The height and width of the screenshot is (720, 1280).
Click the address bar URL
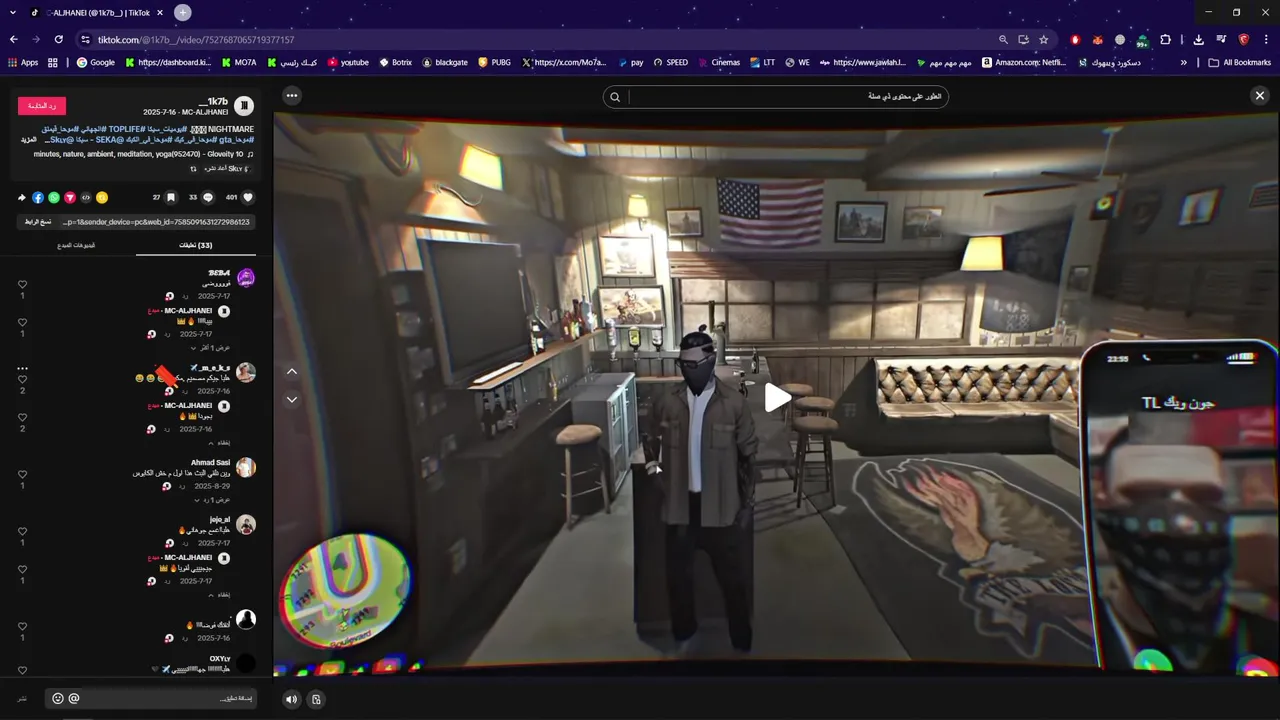point(195,40)
